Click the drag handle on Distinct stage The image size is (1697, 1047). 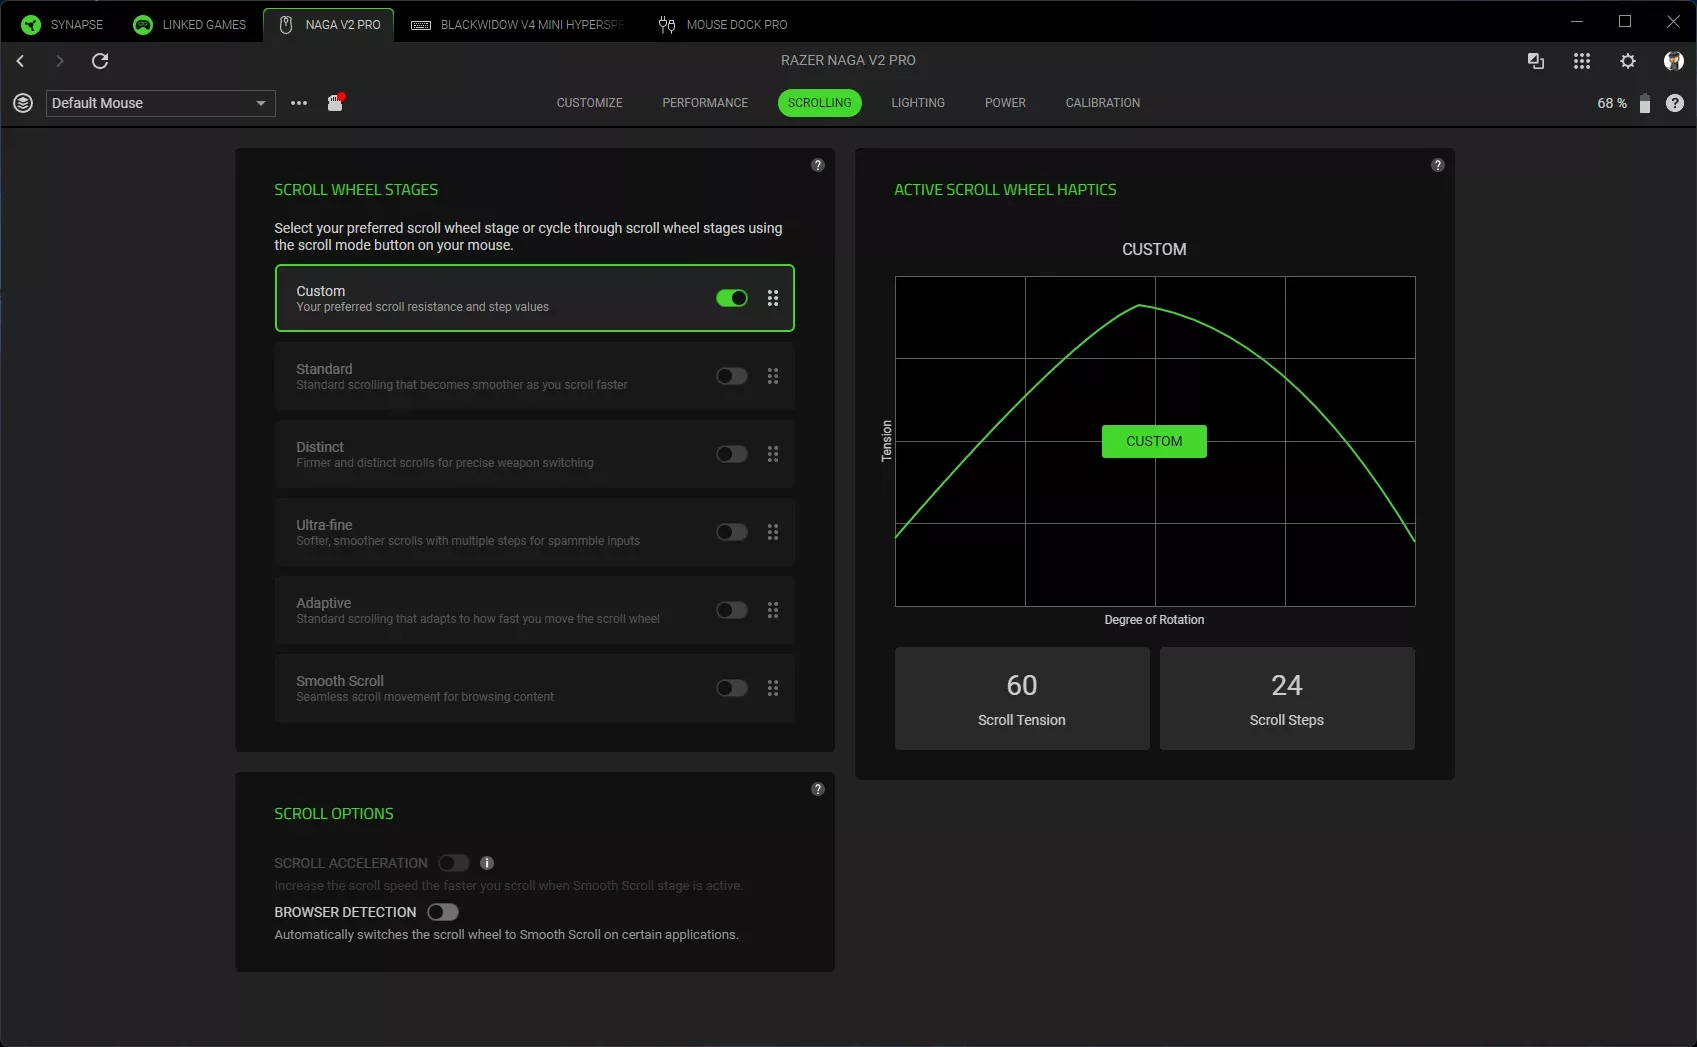coord(773,454)
